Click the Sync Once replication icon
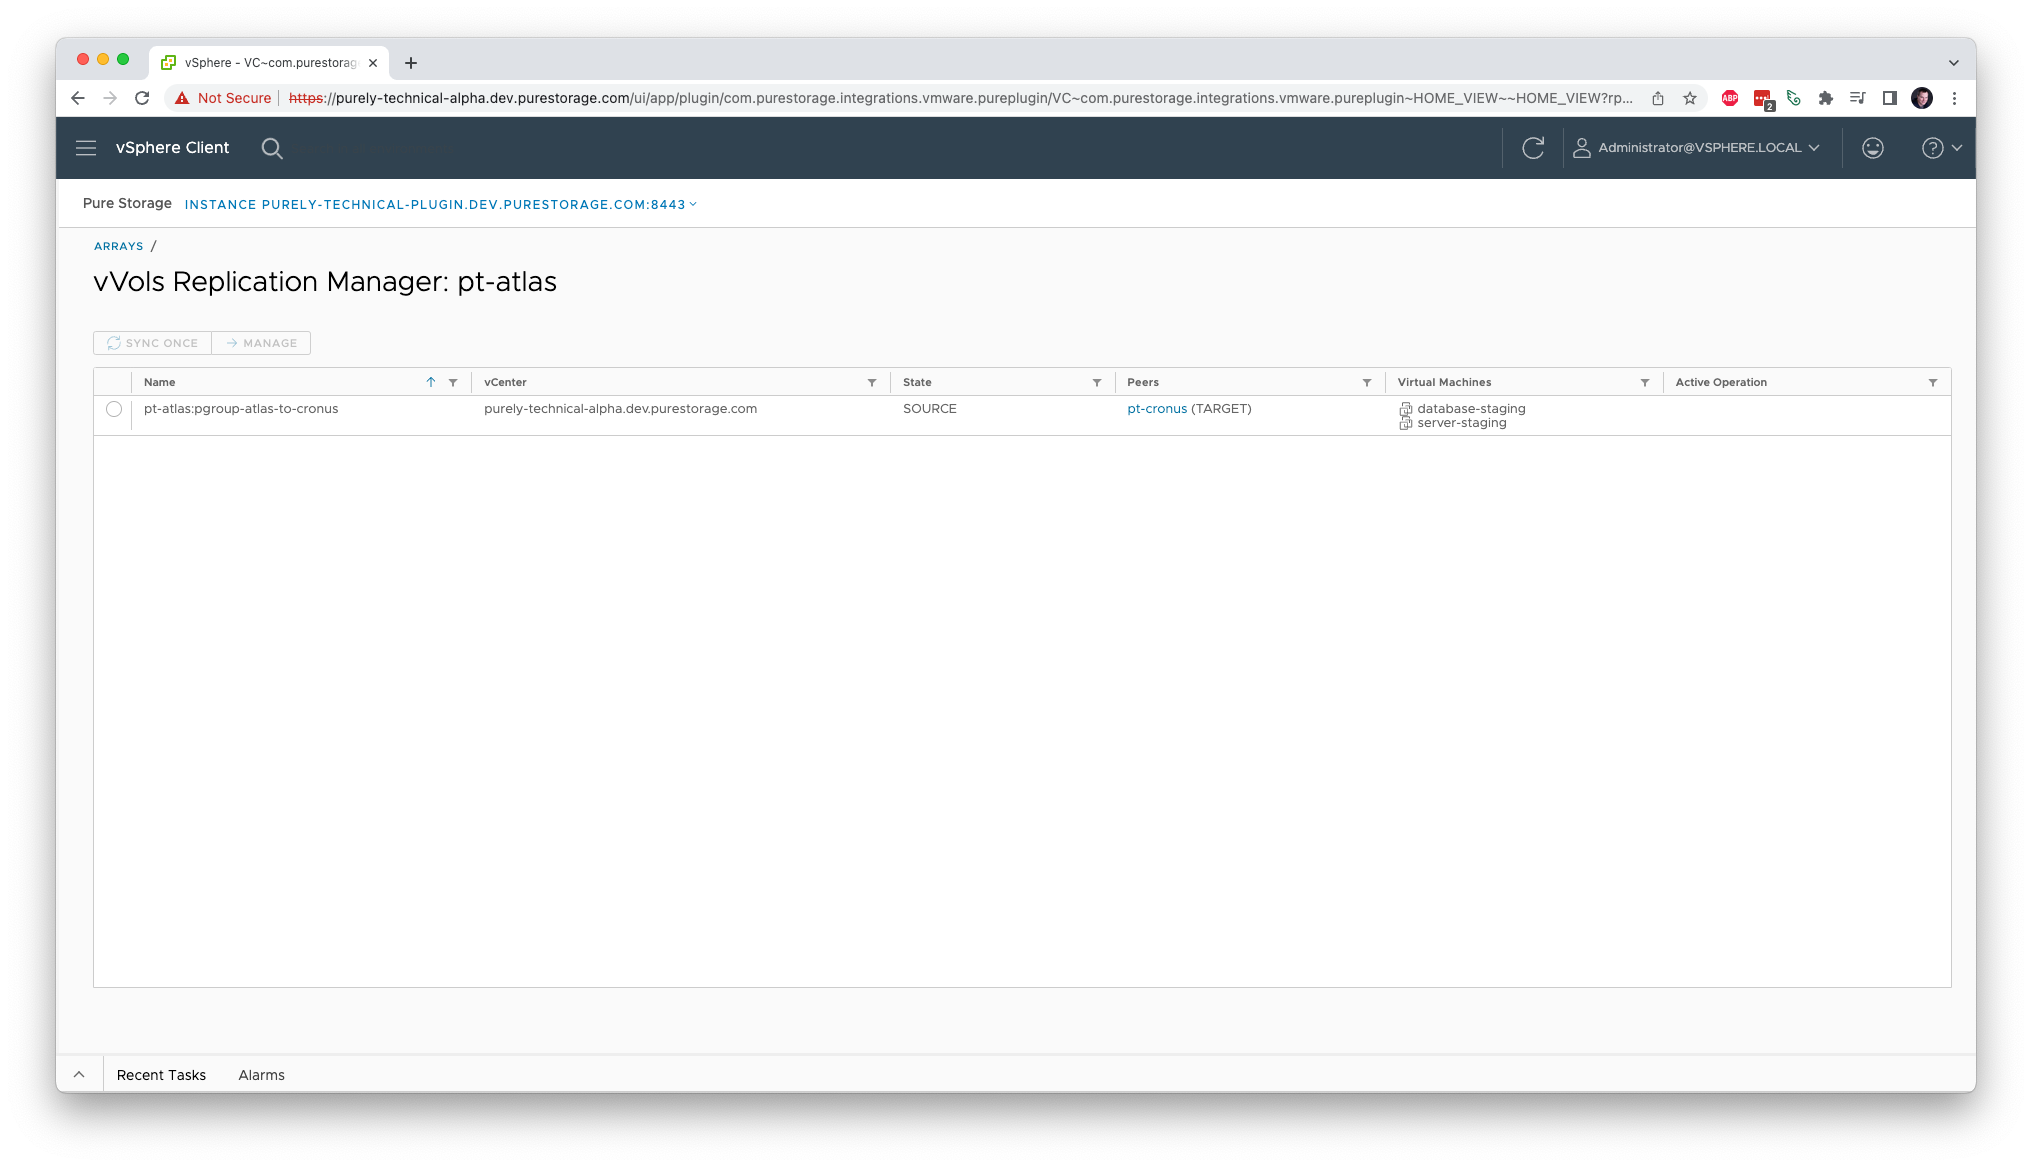This screenshot has width=2032, height=1167. (x=113, y=342)
